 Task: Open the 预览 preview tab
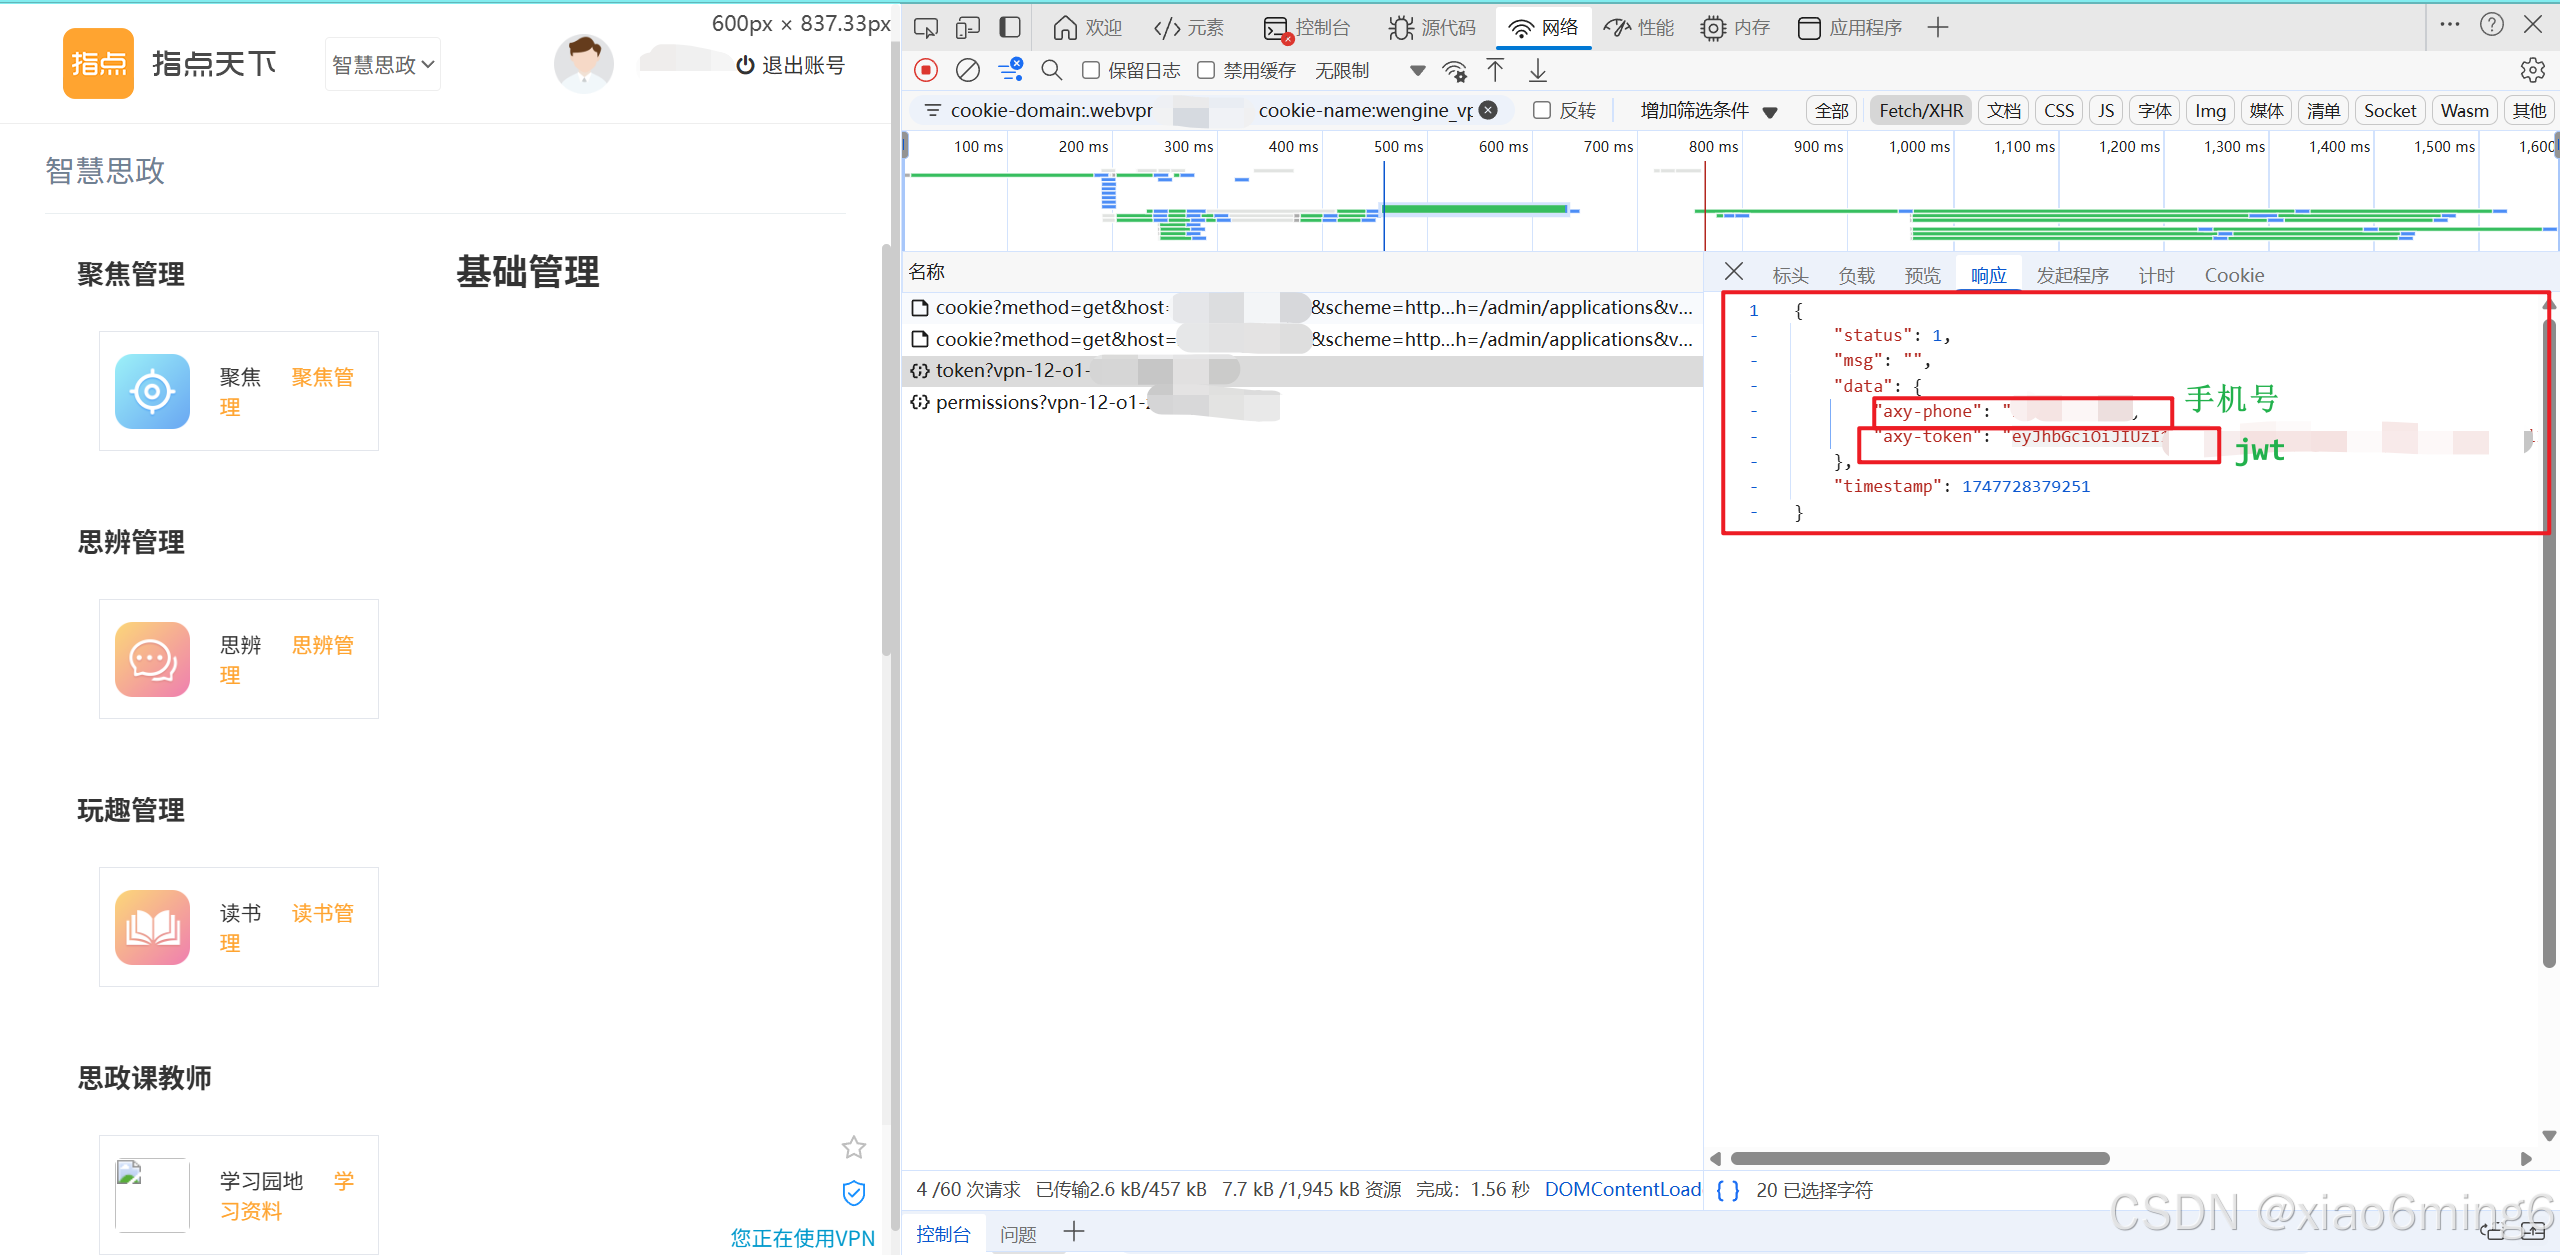(1922, 275)
